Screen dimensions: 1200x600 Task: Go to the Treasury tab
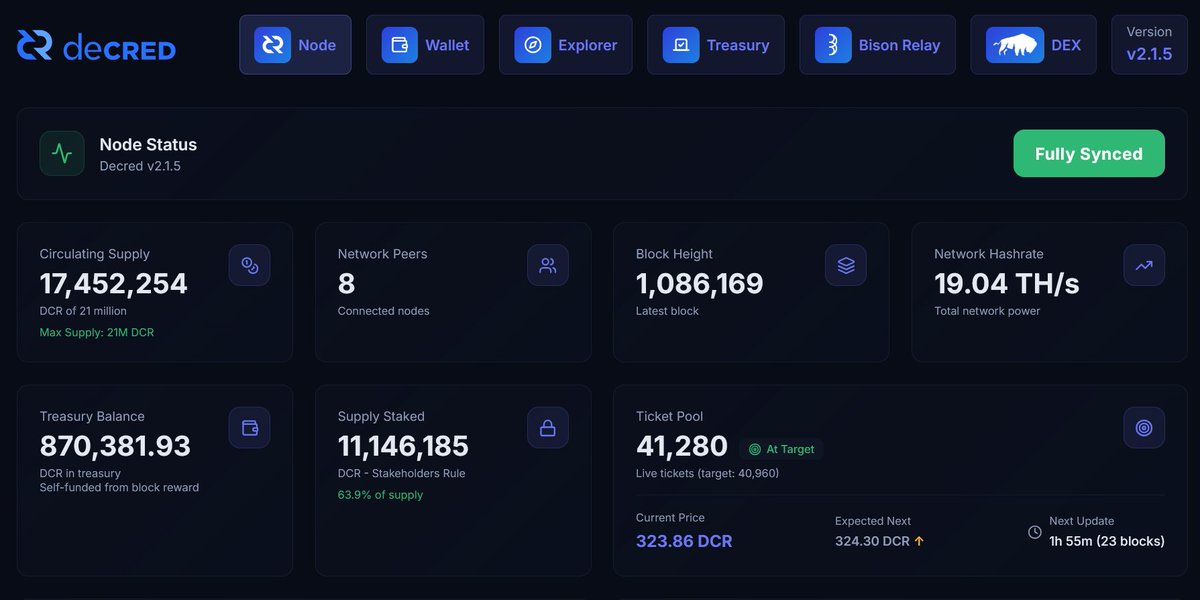(716, 45)
